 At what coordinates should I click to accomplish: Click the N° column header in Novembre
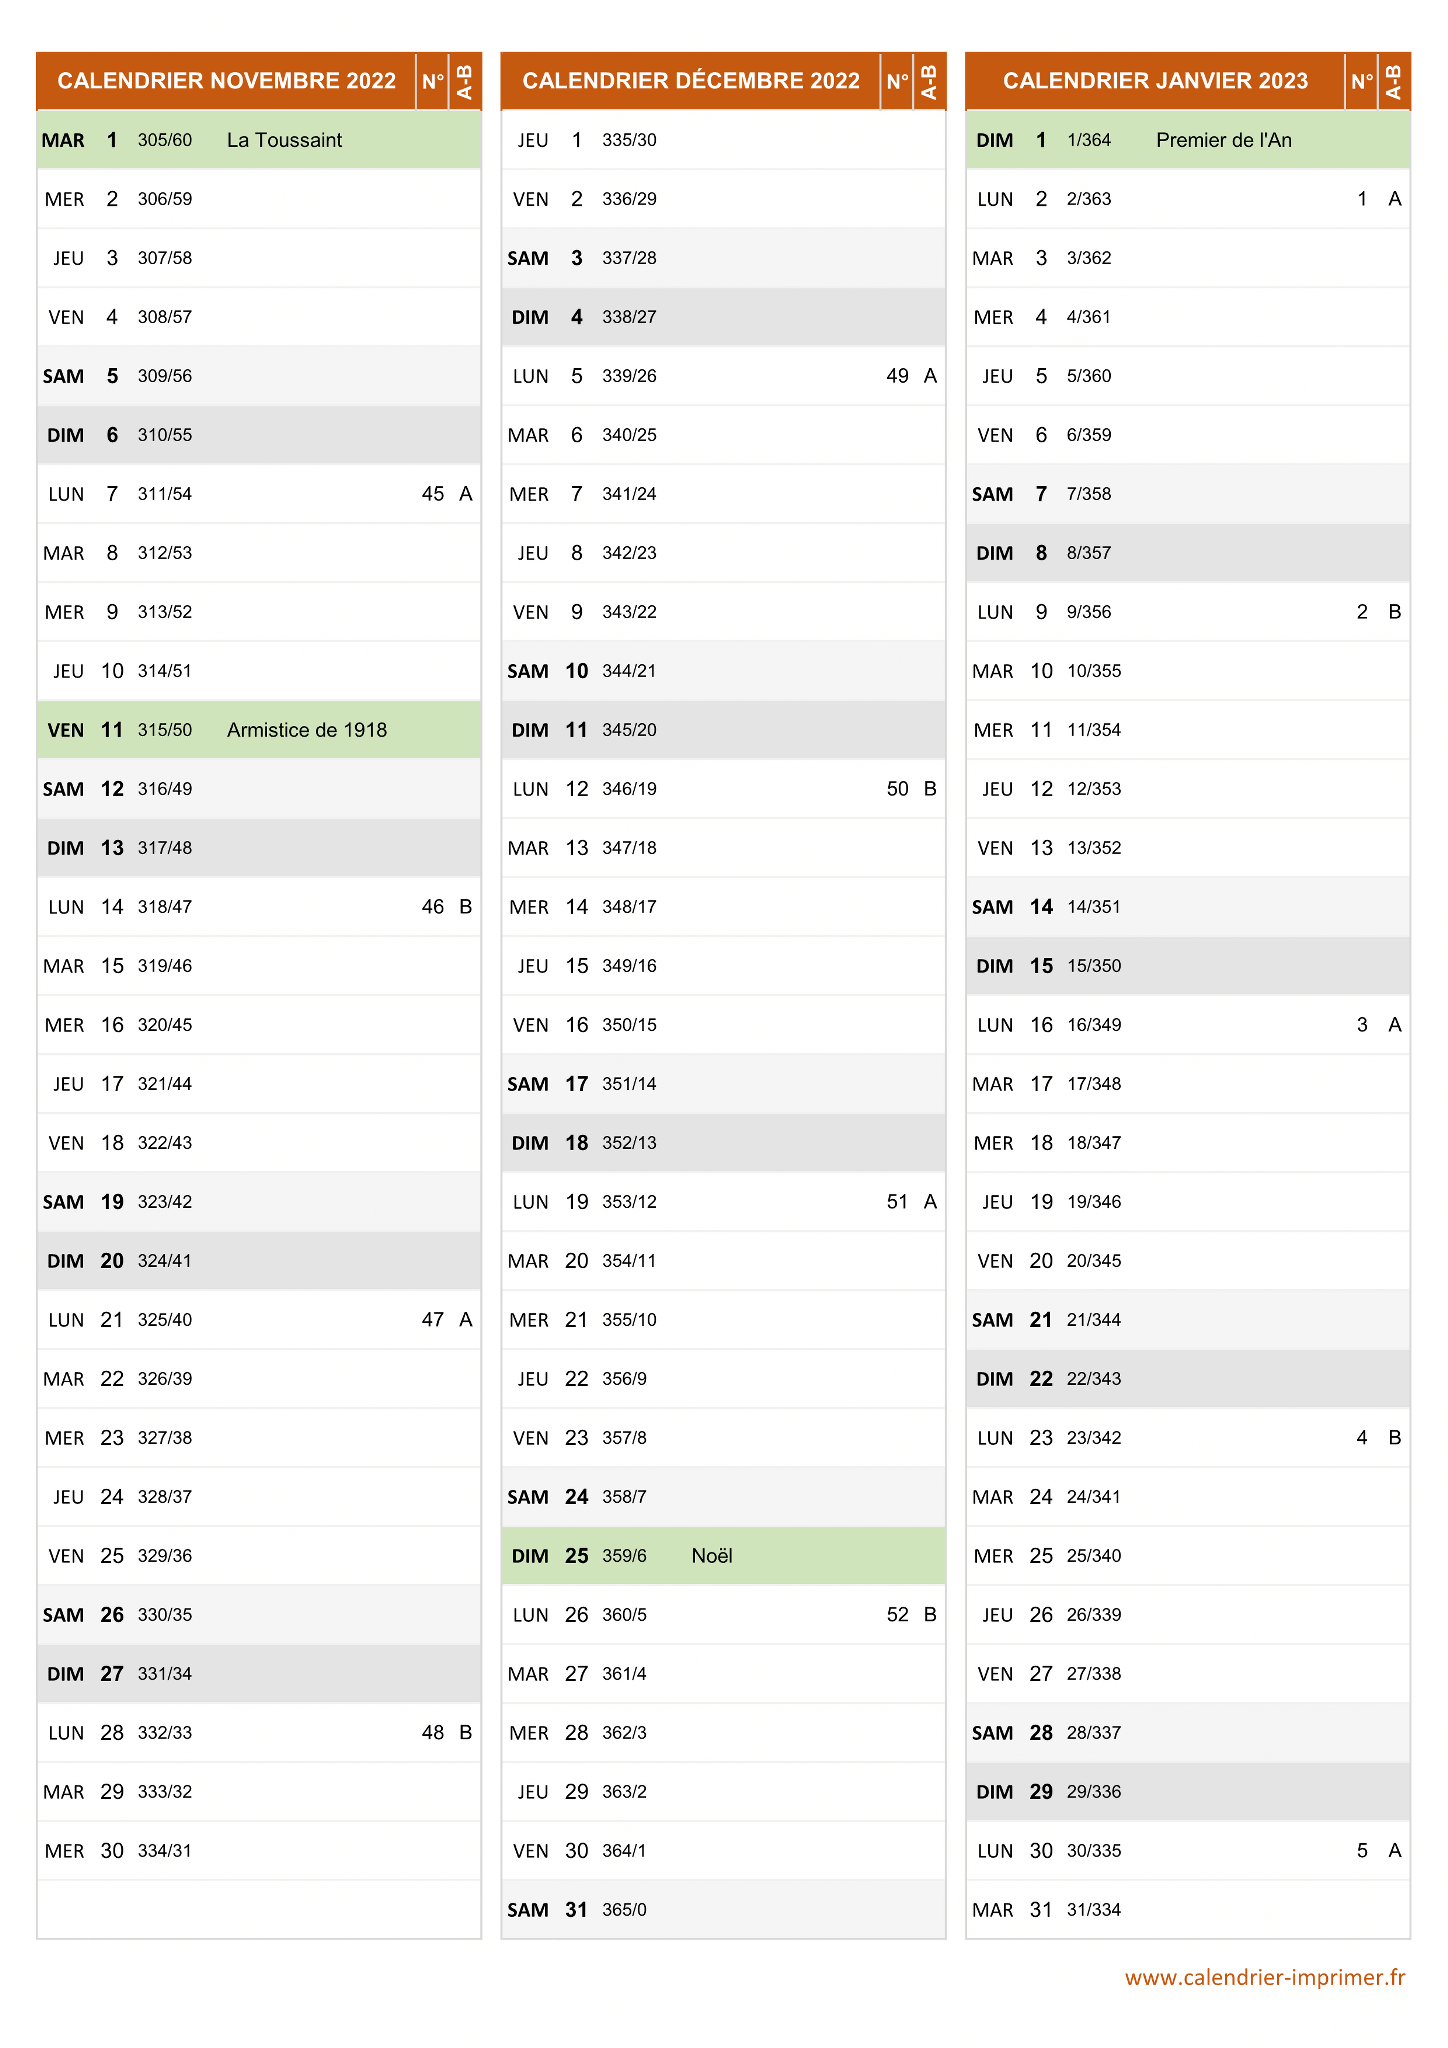pos(433,81)
